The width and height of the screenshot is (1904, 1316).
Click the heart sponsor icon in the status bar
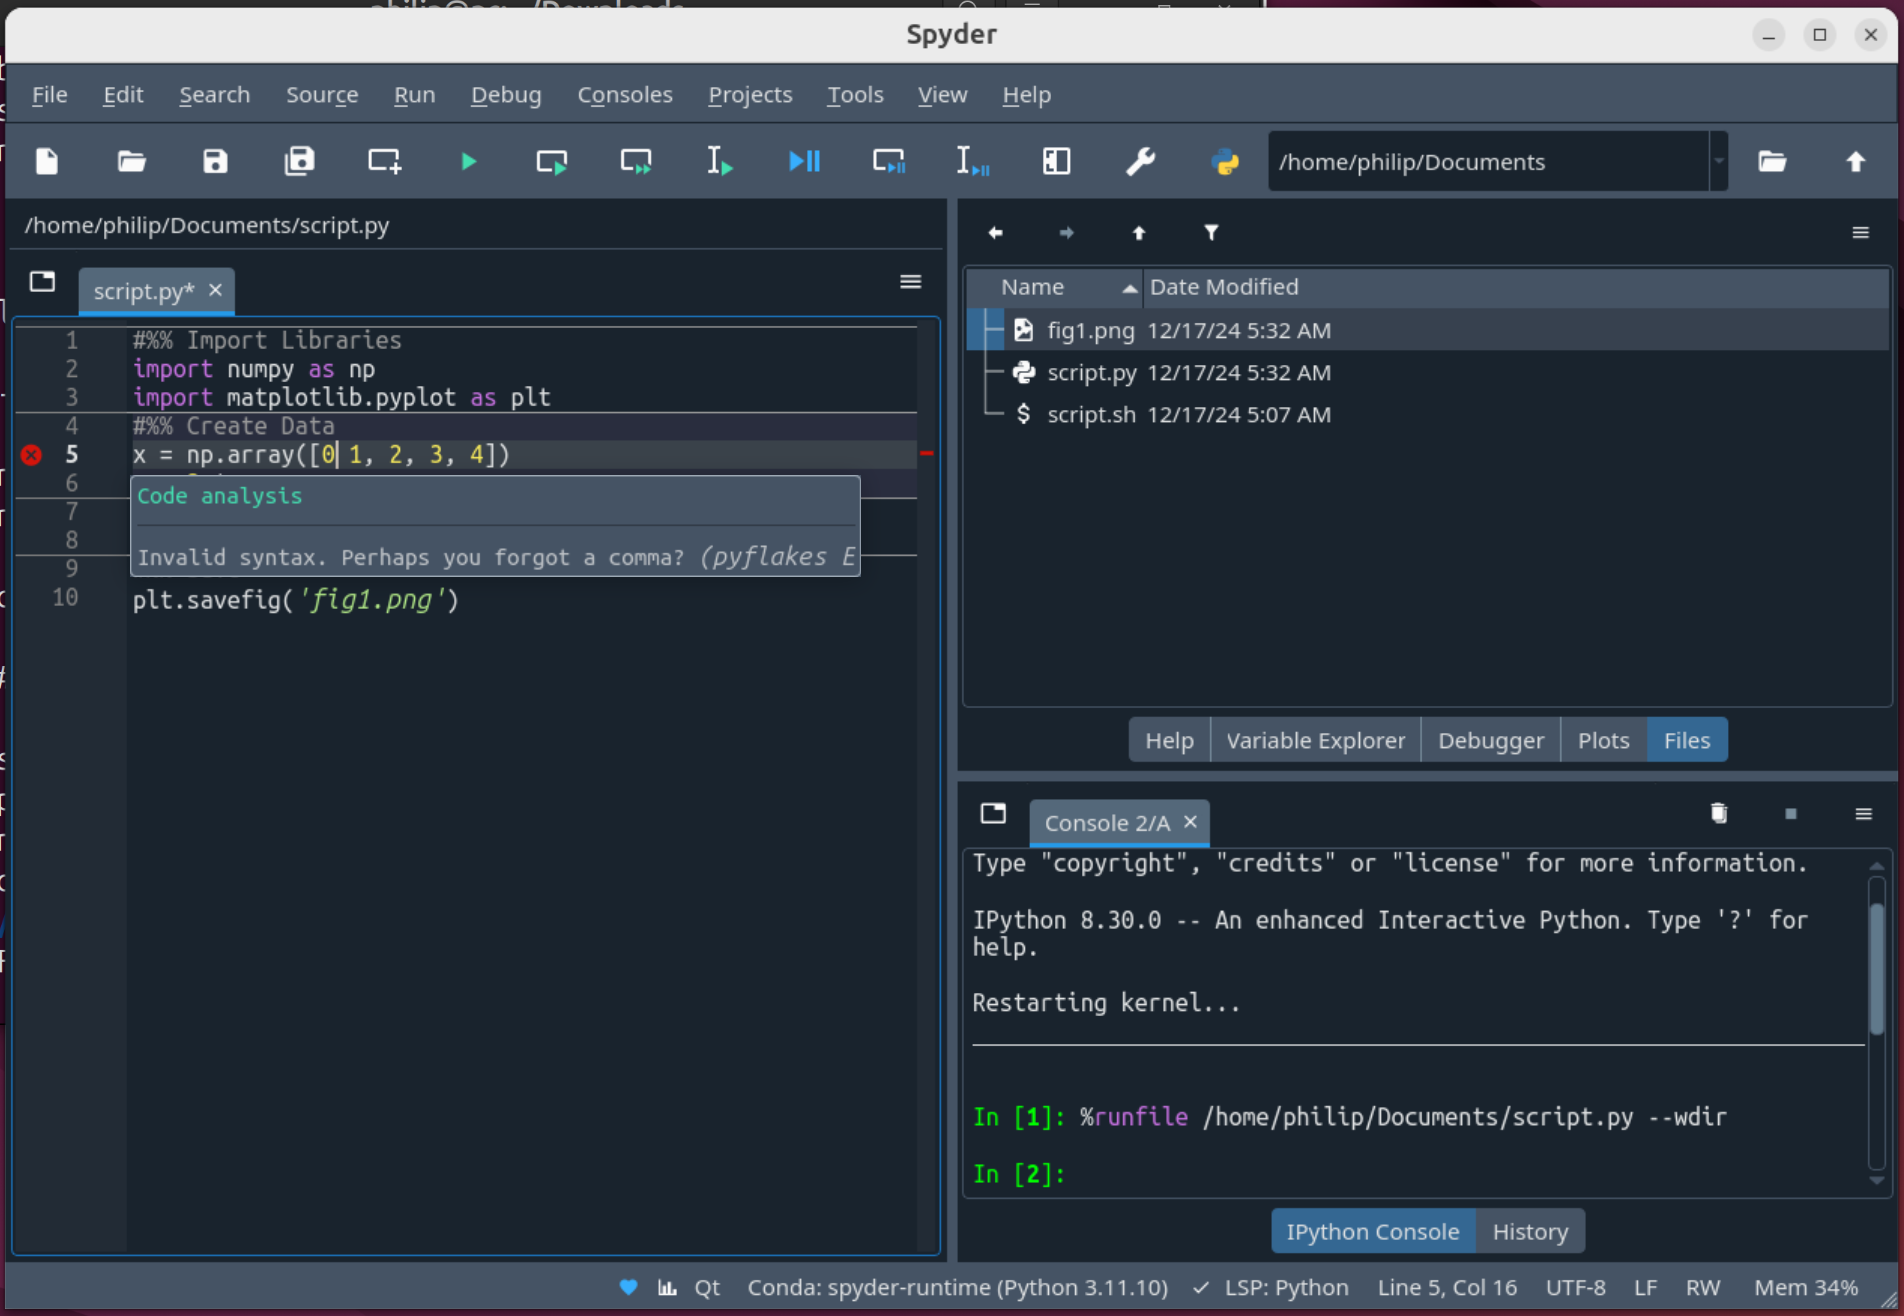pyautogui.click(x=628, y=1287)
